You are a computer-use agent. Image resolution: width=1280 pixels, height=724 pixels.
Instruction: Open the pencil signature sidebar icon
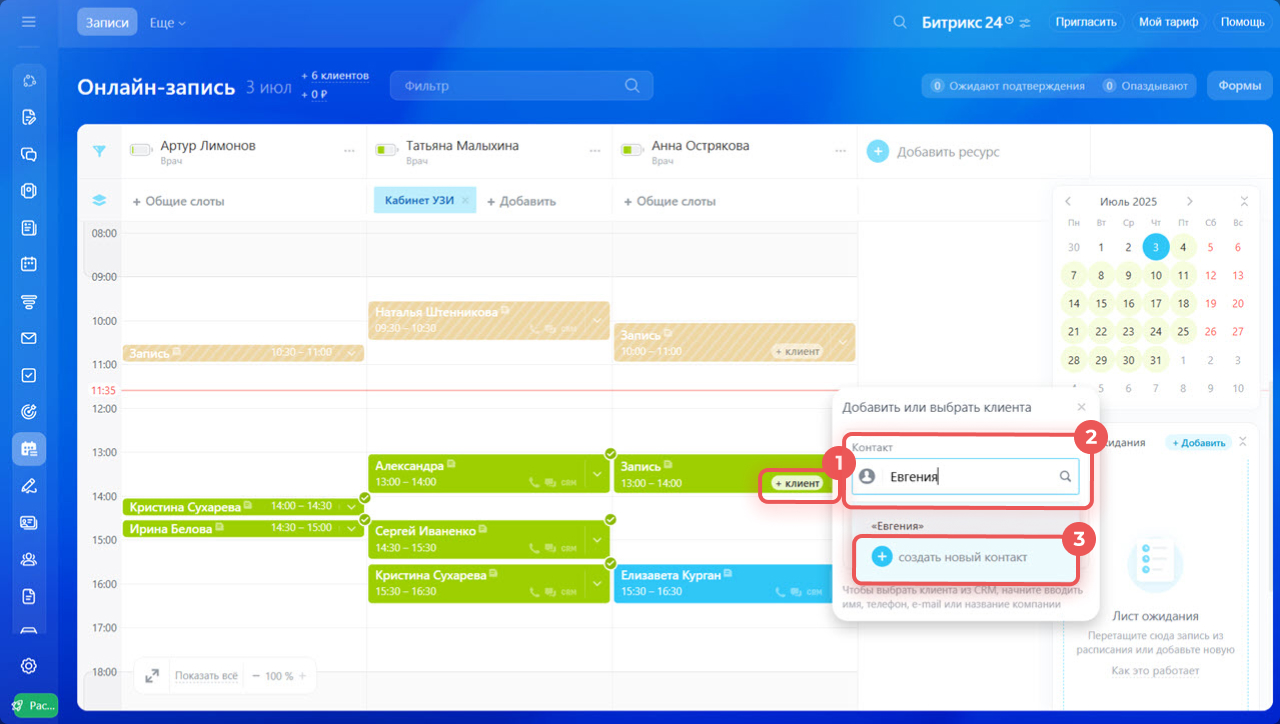point(28,486)
